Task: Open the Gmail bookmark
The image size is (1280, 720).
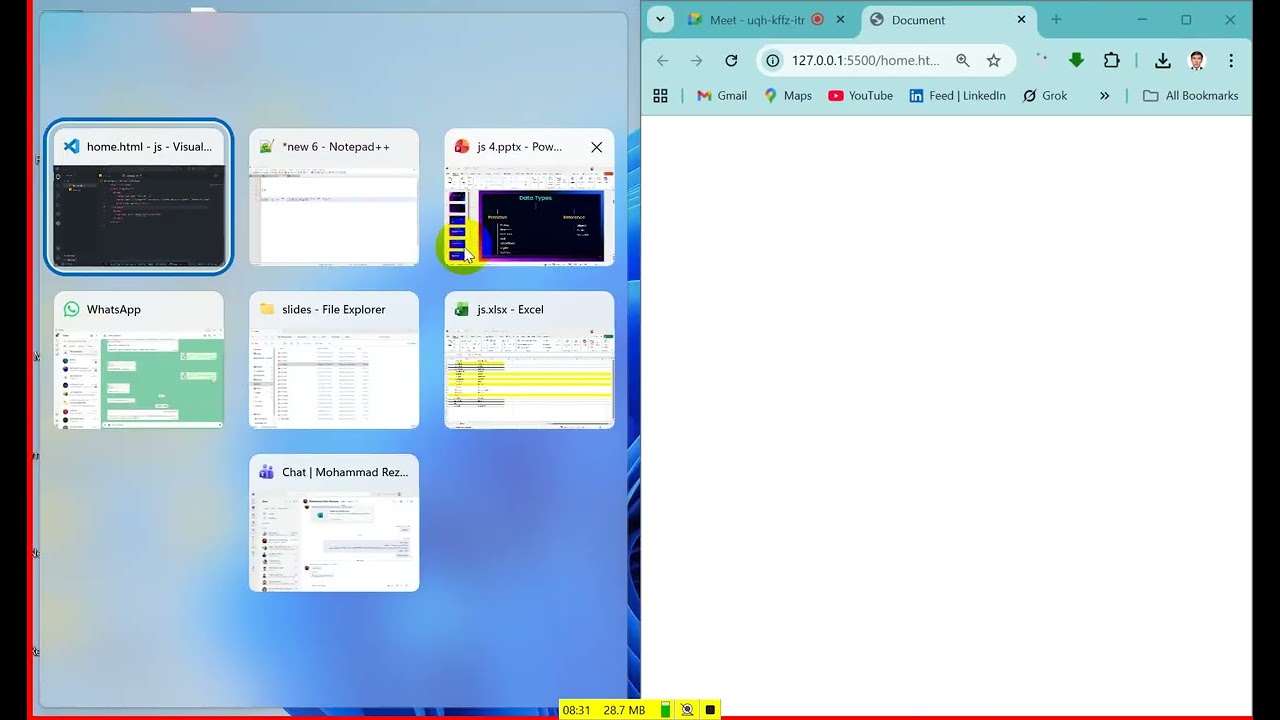Action: tap(722, 96)
